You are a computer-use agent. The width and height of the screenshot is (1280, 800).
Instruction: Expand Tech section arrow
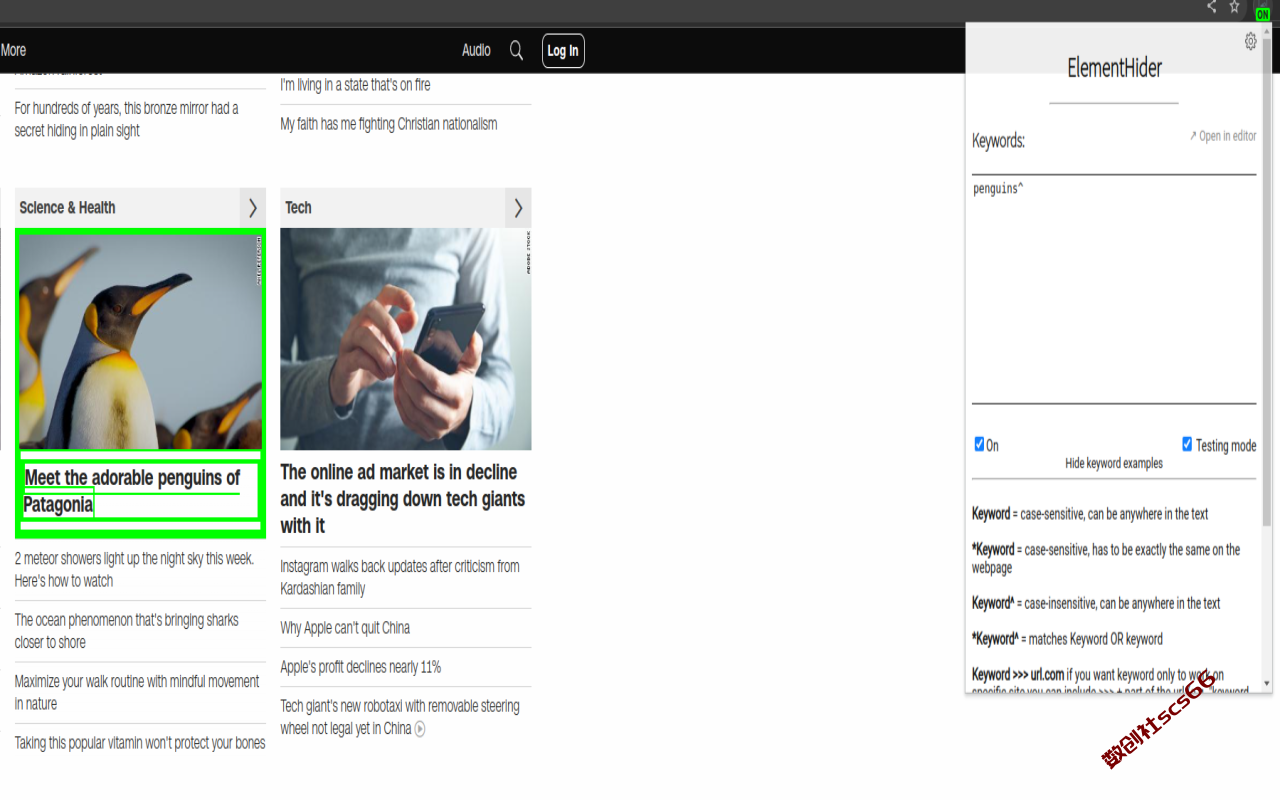click(518, 207)
